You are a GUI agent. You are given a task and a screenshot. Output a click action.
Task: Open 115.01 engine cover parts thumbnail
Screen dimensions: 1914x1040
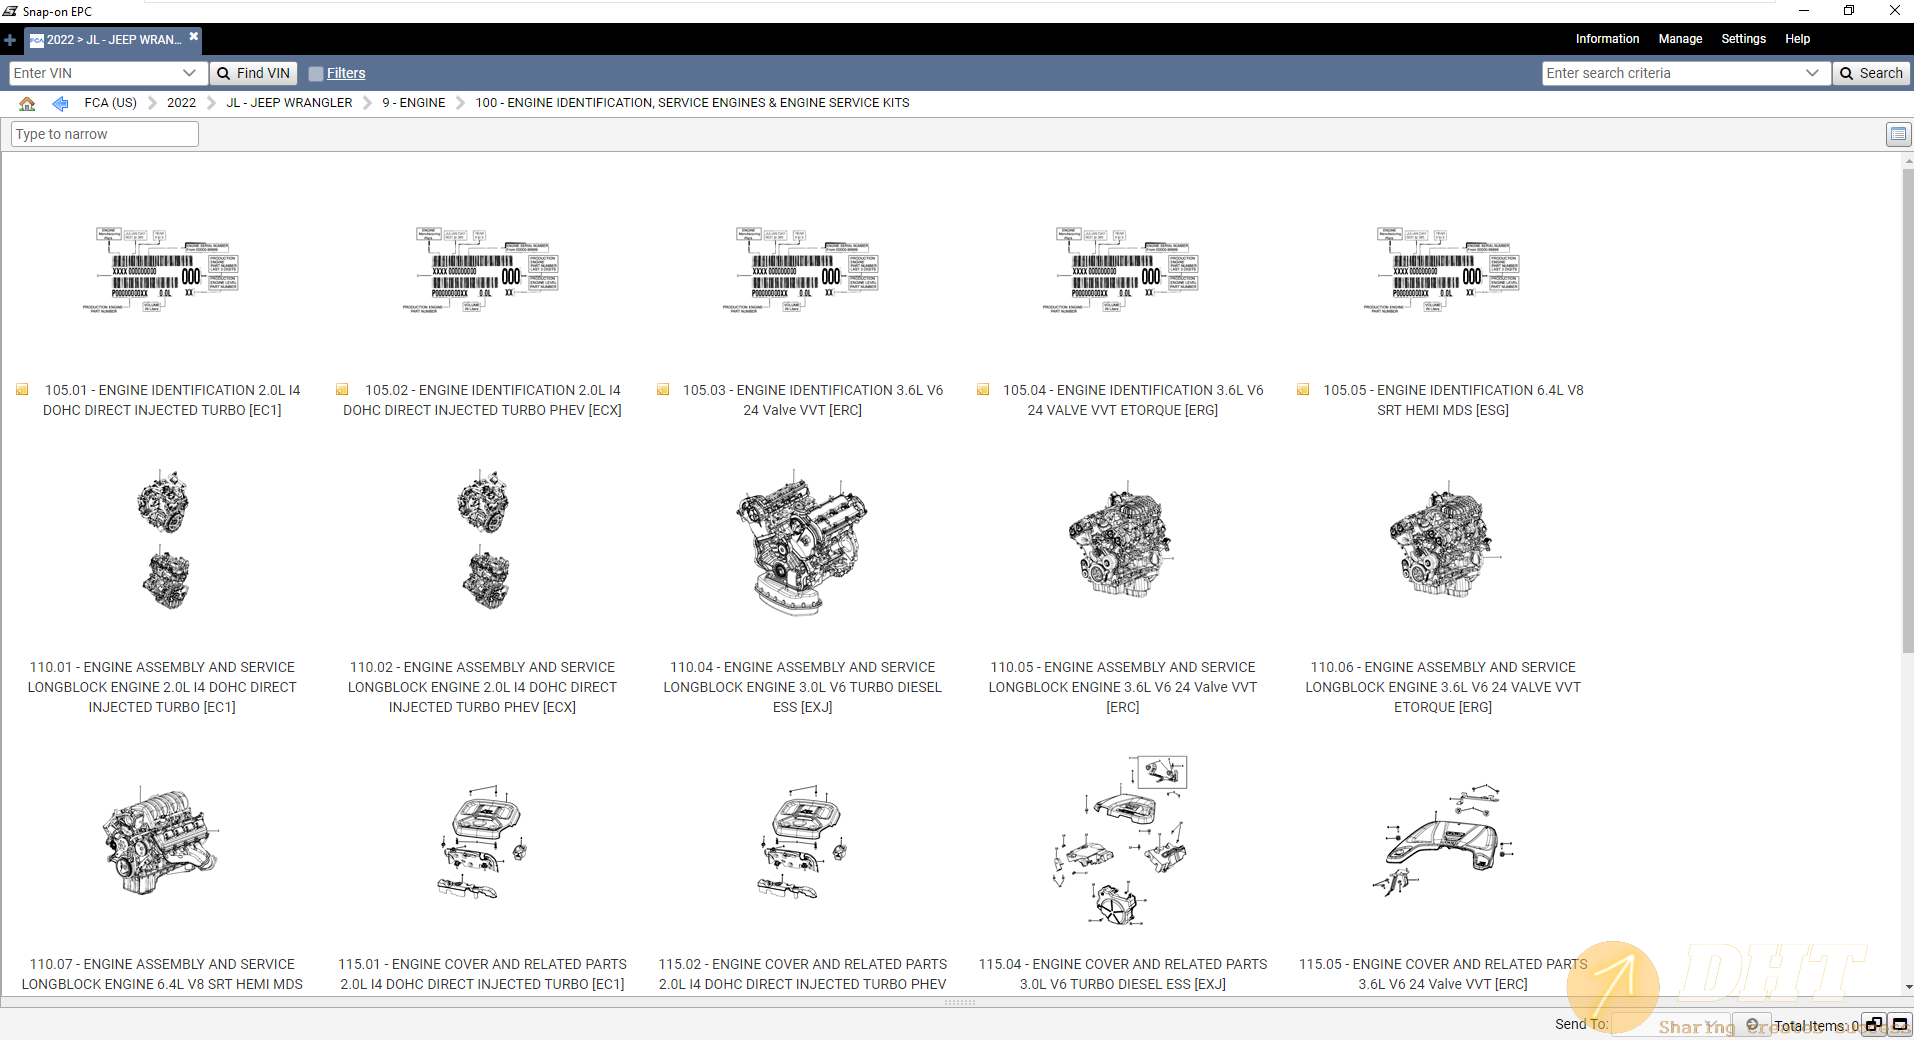[x=482, y=842]
